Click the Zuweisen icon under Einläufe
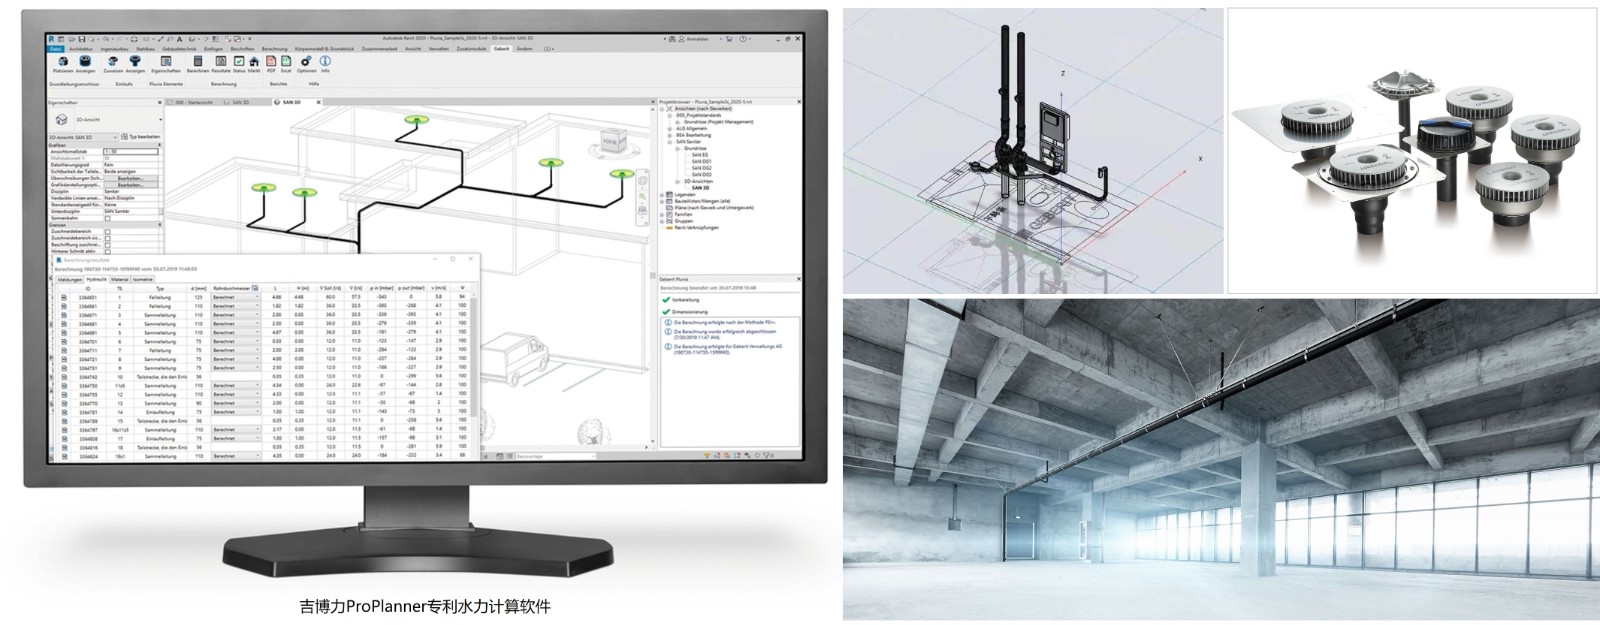Image resolution: width=1600 pixels, height=625 pixels. coord(113,63)
